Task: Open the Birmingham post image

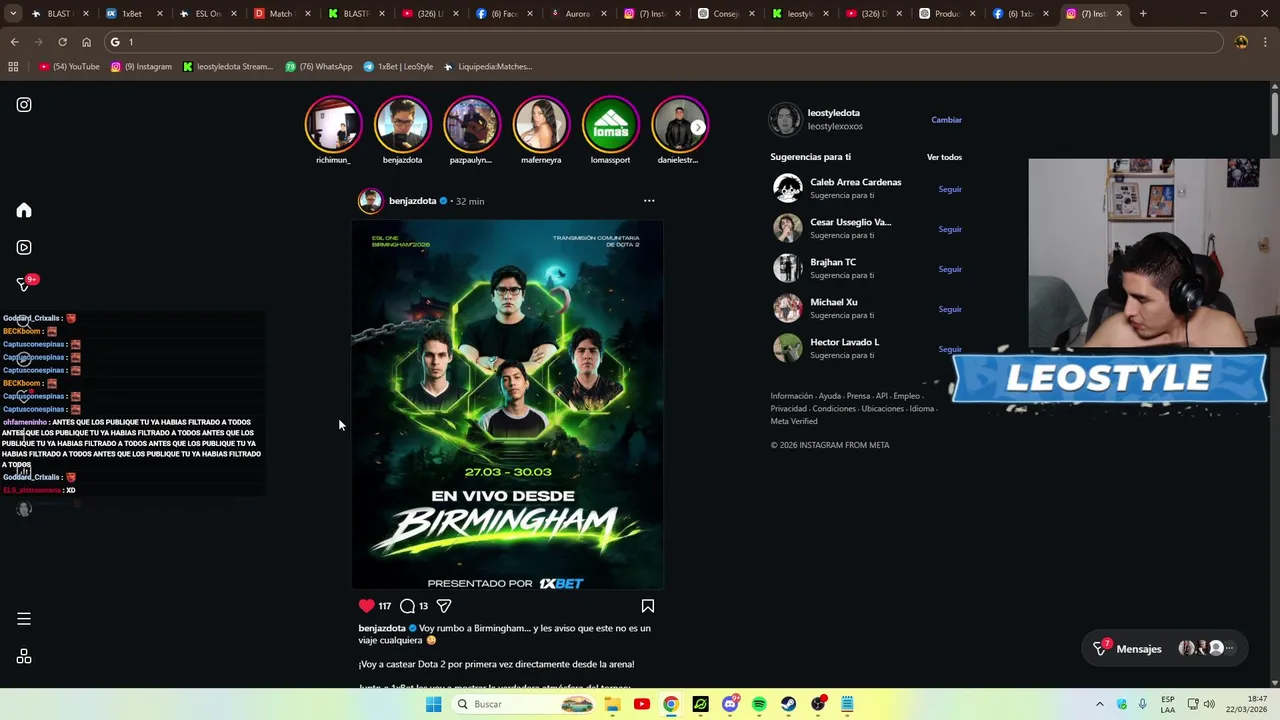Action: [x=507, y=404]
